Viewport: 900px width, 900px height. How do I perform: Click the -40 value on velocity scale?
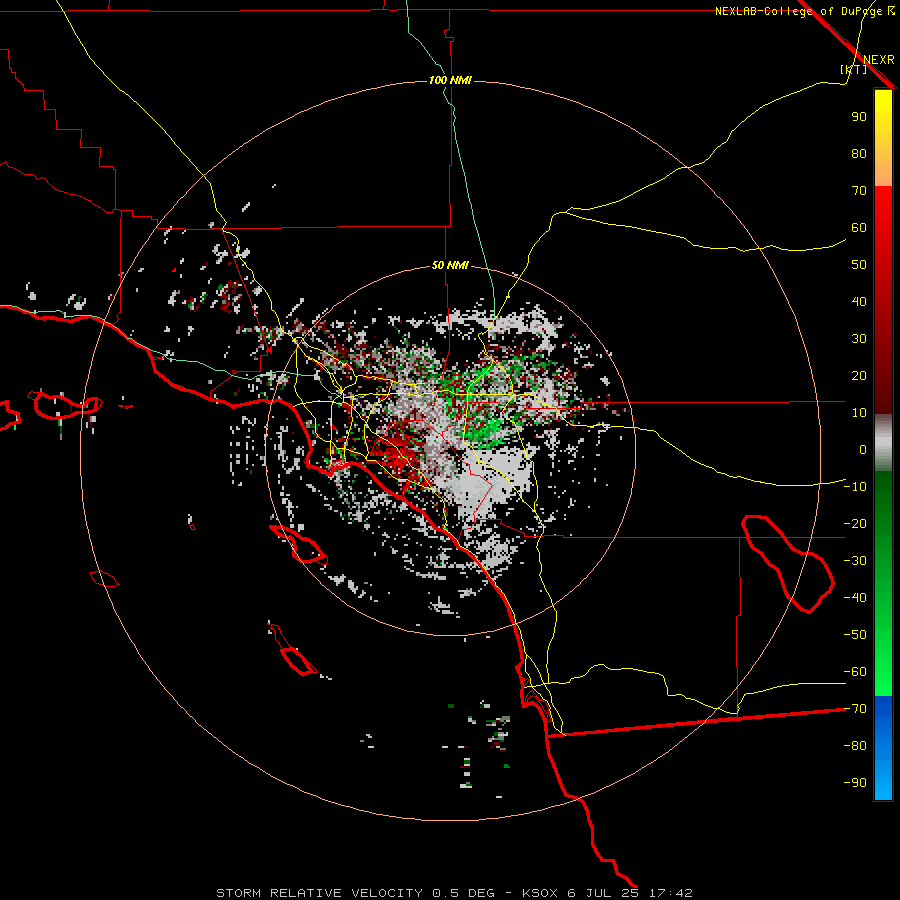(x=855, y=598)
